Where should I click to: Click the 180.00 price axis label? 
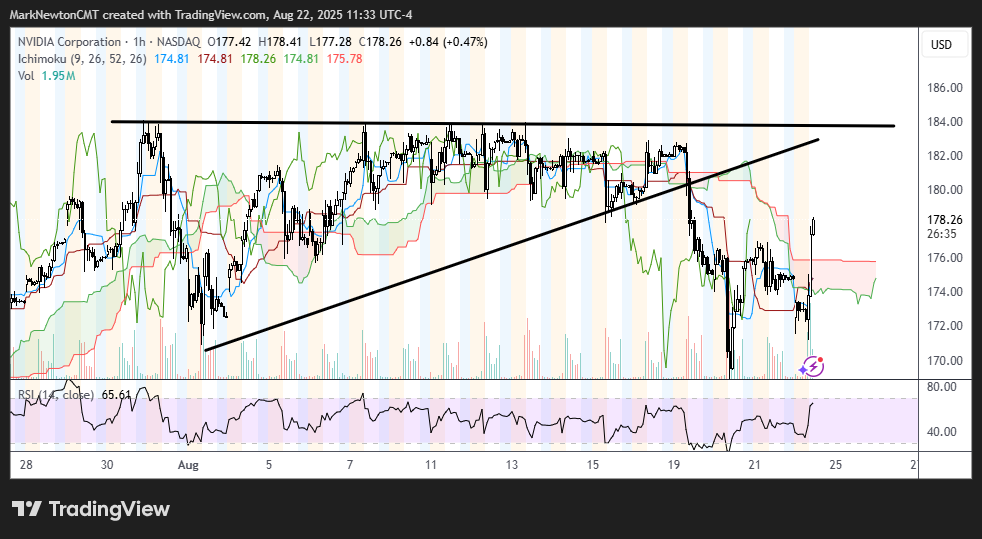945,190
